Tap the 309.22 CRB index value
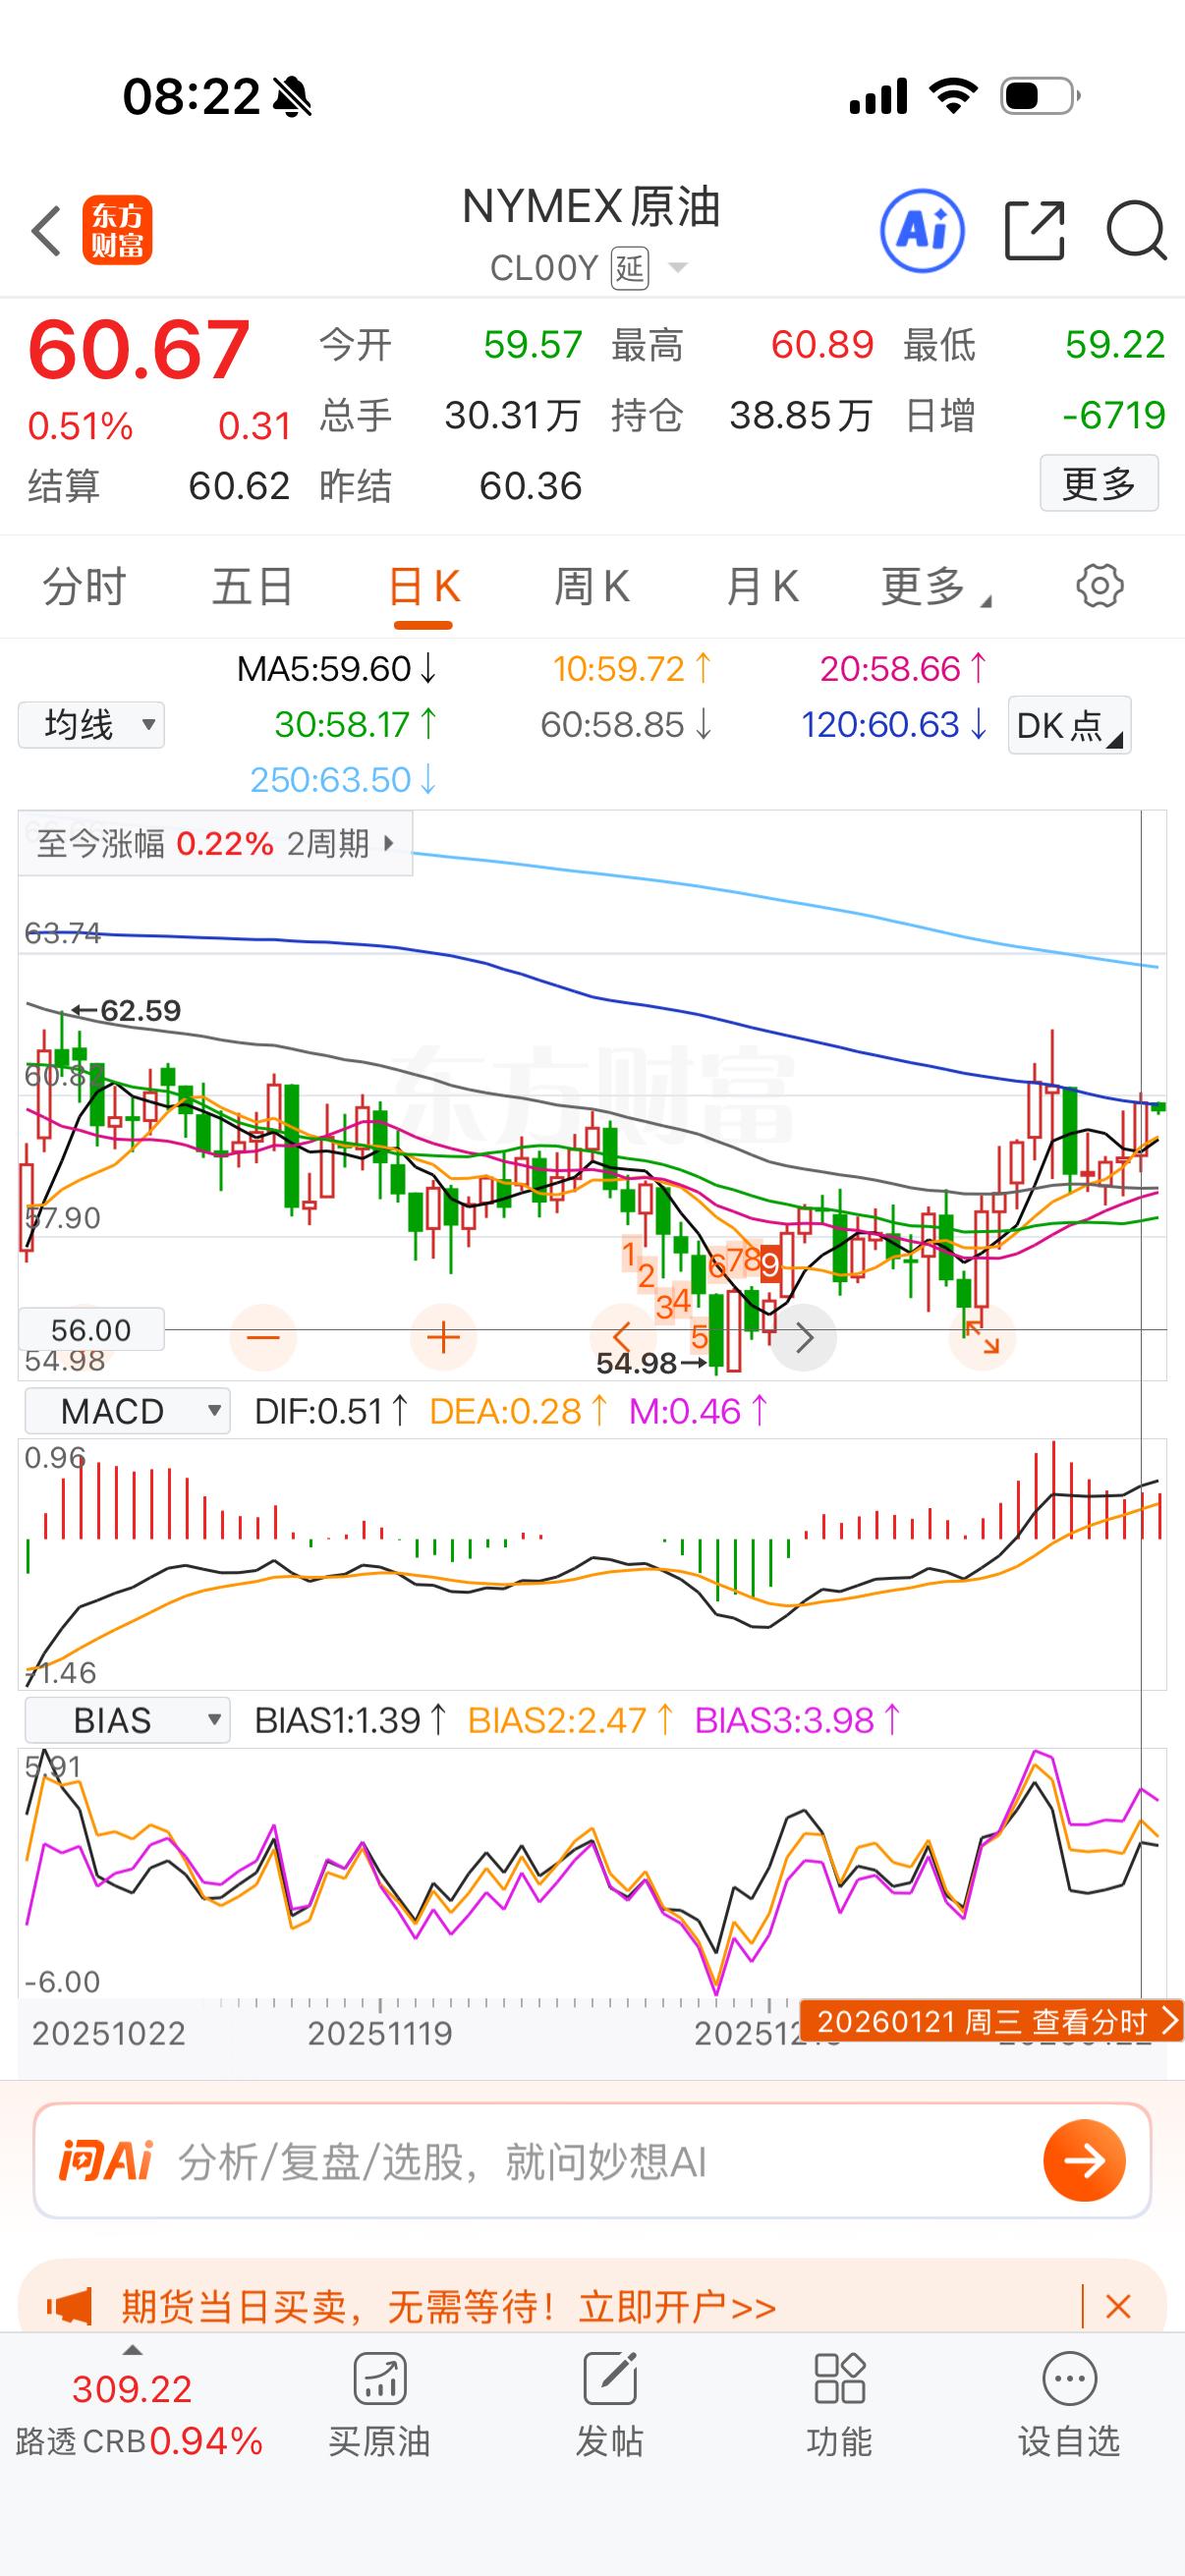The height and width of the screenshot is (2576, 1185). 132,2390
